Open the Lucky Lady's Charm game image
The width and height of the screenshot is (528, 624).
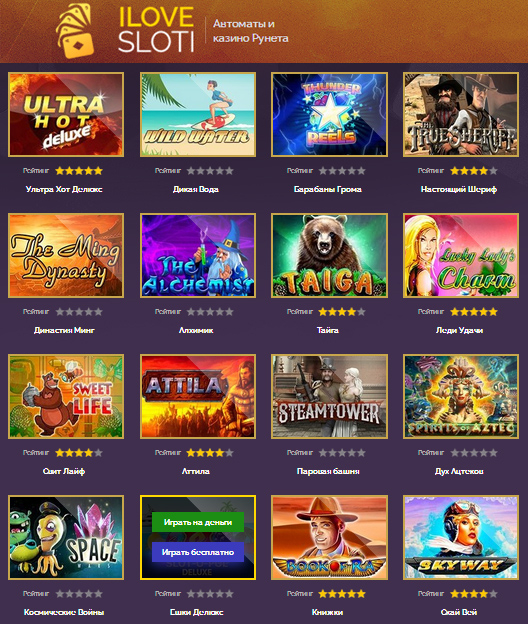pos(461,255)
